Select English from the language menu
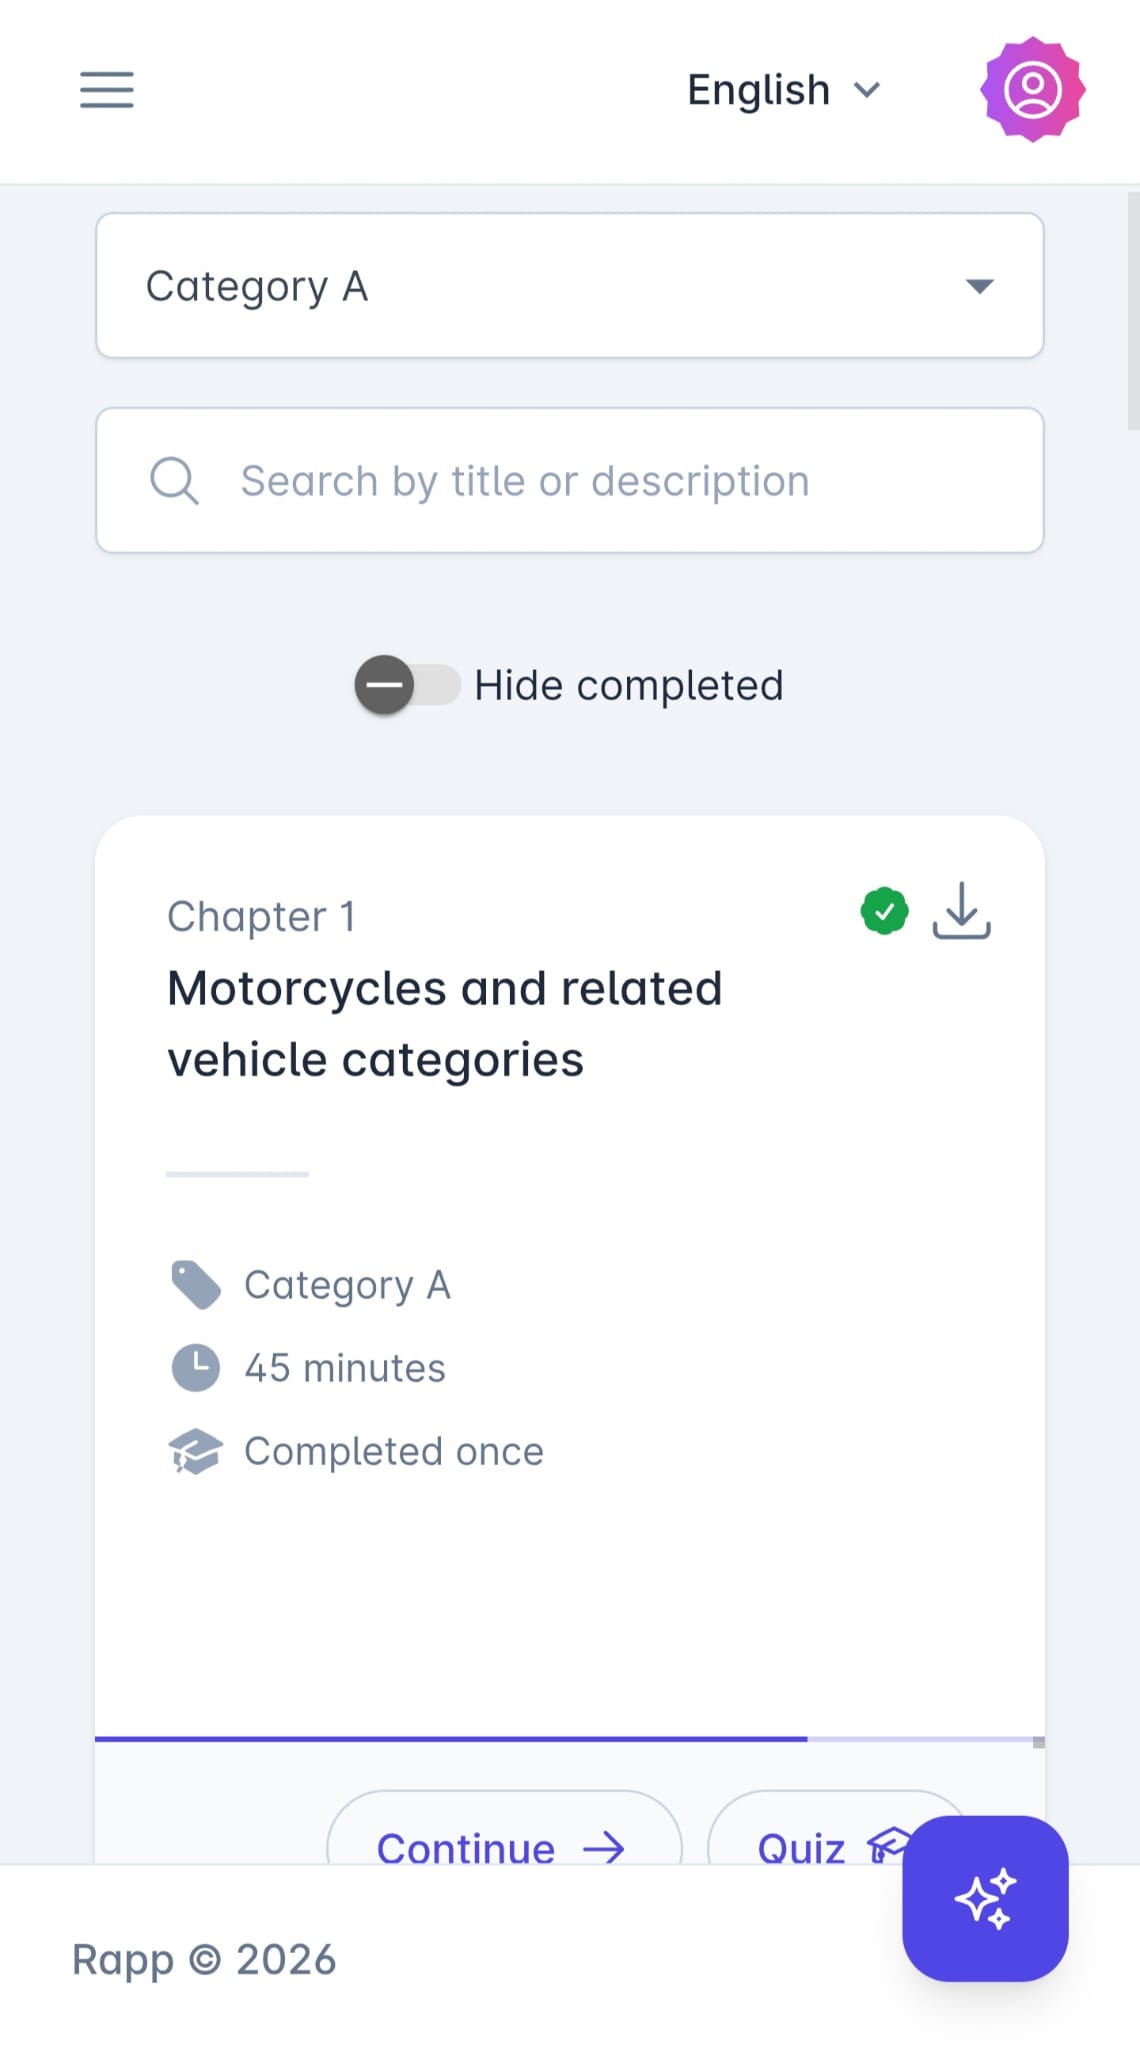The width and height of the screenshot is (1140, 2048). [757, 89]
